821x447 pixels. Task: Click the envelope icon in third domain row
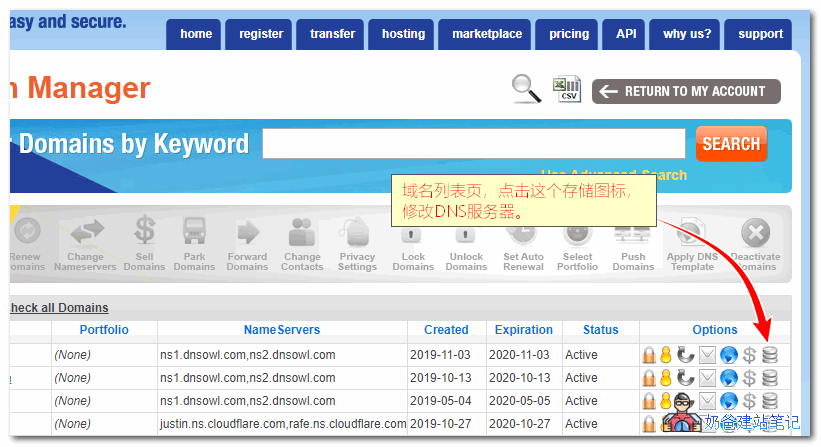coord(707,401)
